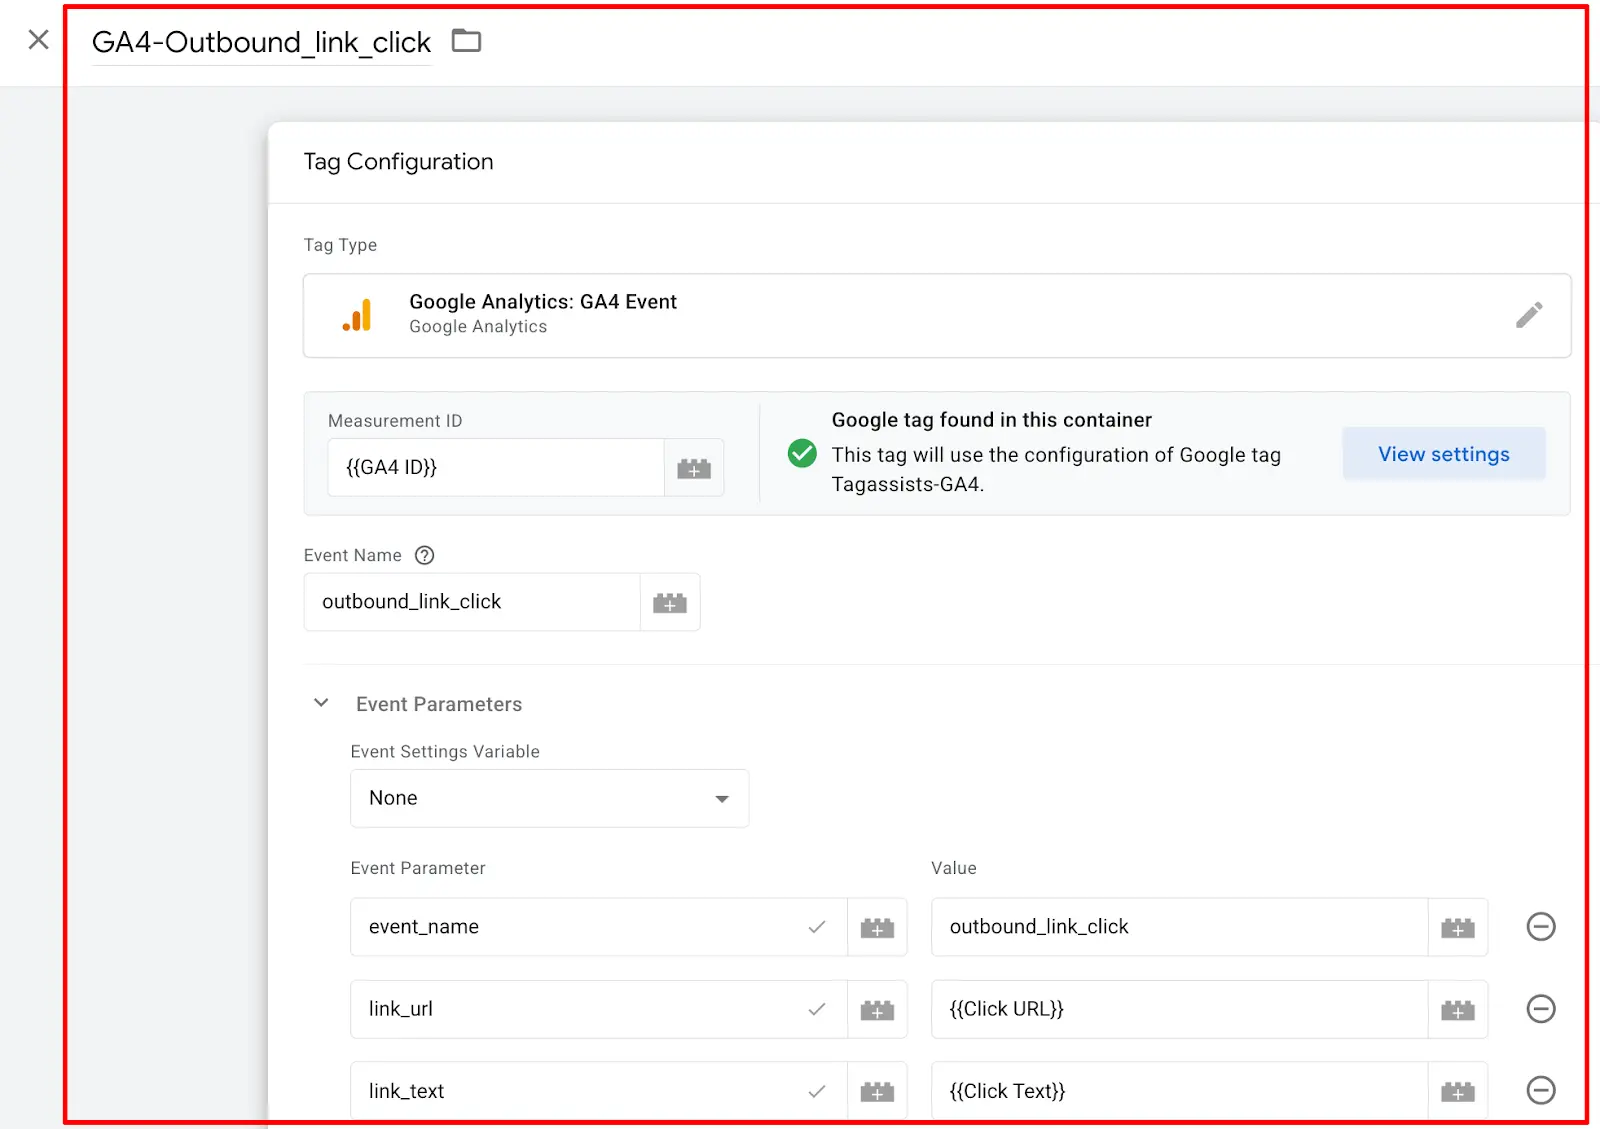1600x1129 pixels.
Task: Click the View settings button
Action: pos(1443,454)
